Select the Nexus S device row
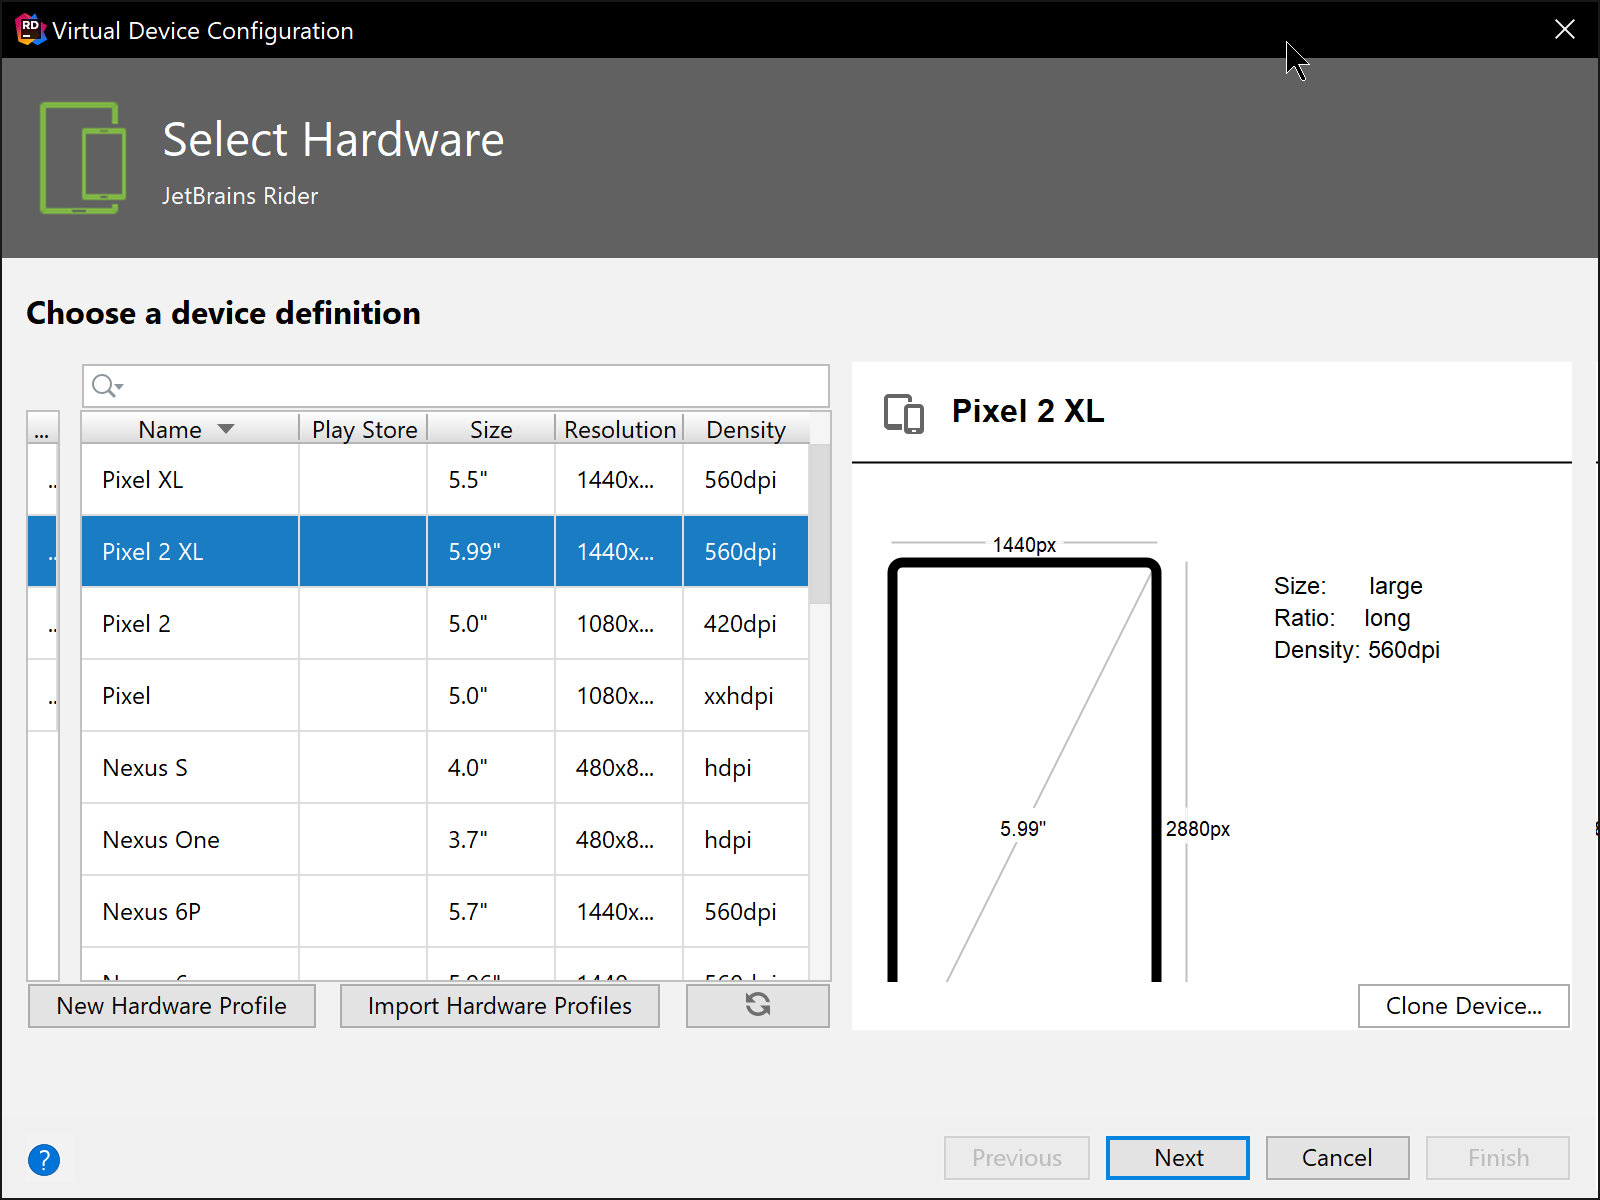The width and height of the screenshot is (1600, 1200). click(x=445, y=768)
